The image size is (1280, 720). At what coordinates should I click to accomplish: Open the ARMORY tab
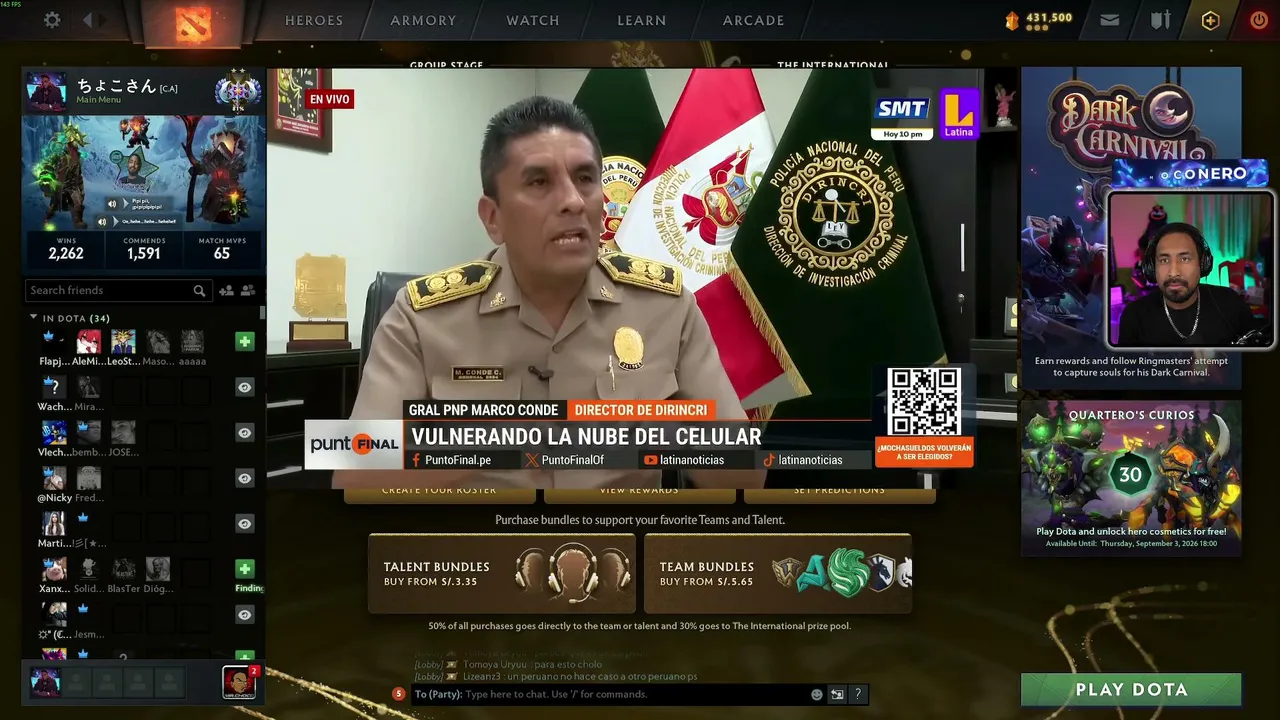click(x=423, y=20)
